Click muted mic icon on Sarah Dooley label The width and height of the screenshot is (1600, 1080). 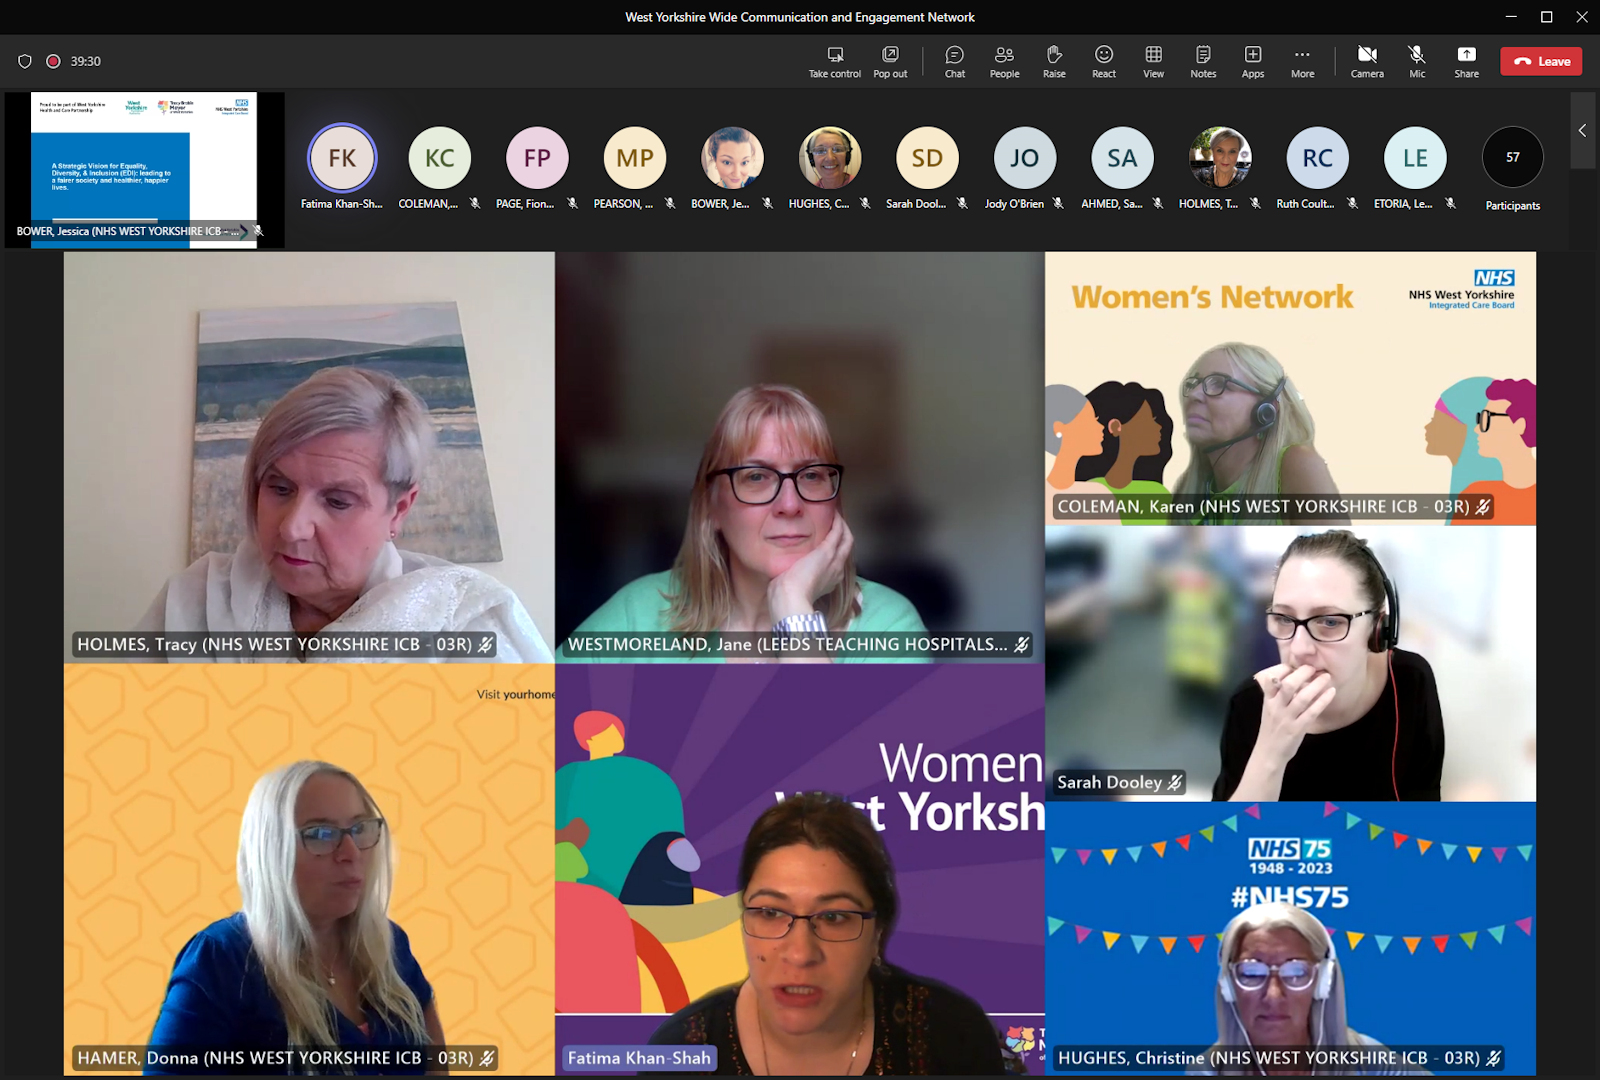point(1175,782)
